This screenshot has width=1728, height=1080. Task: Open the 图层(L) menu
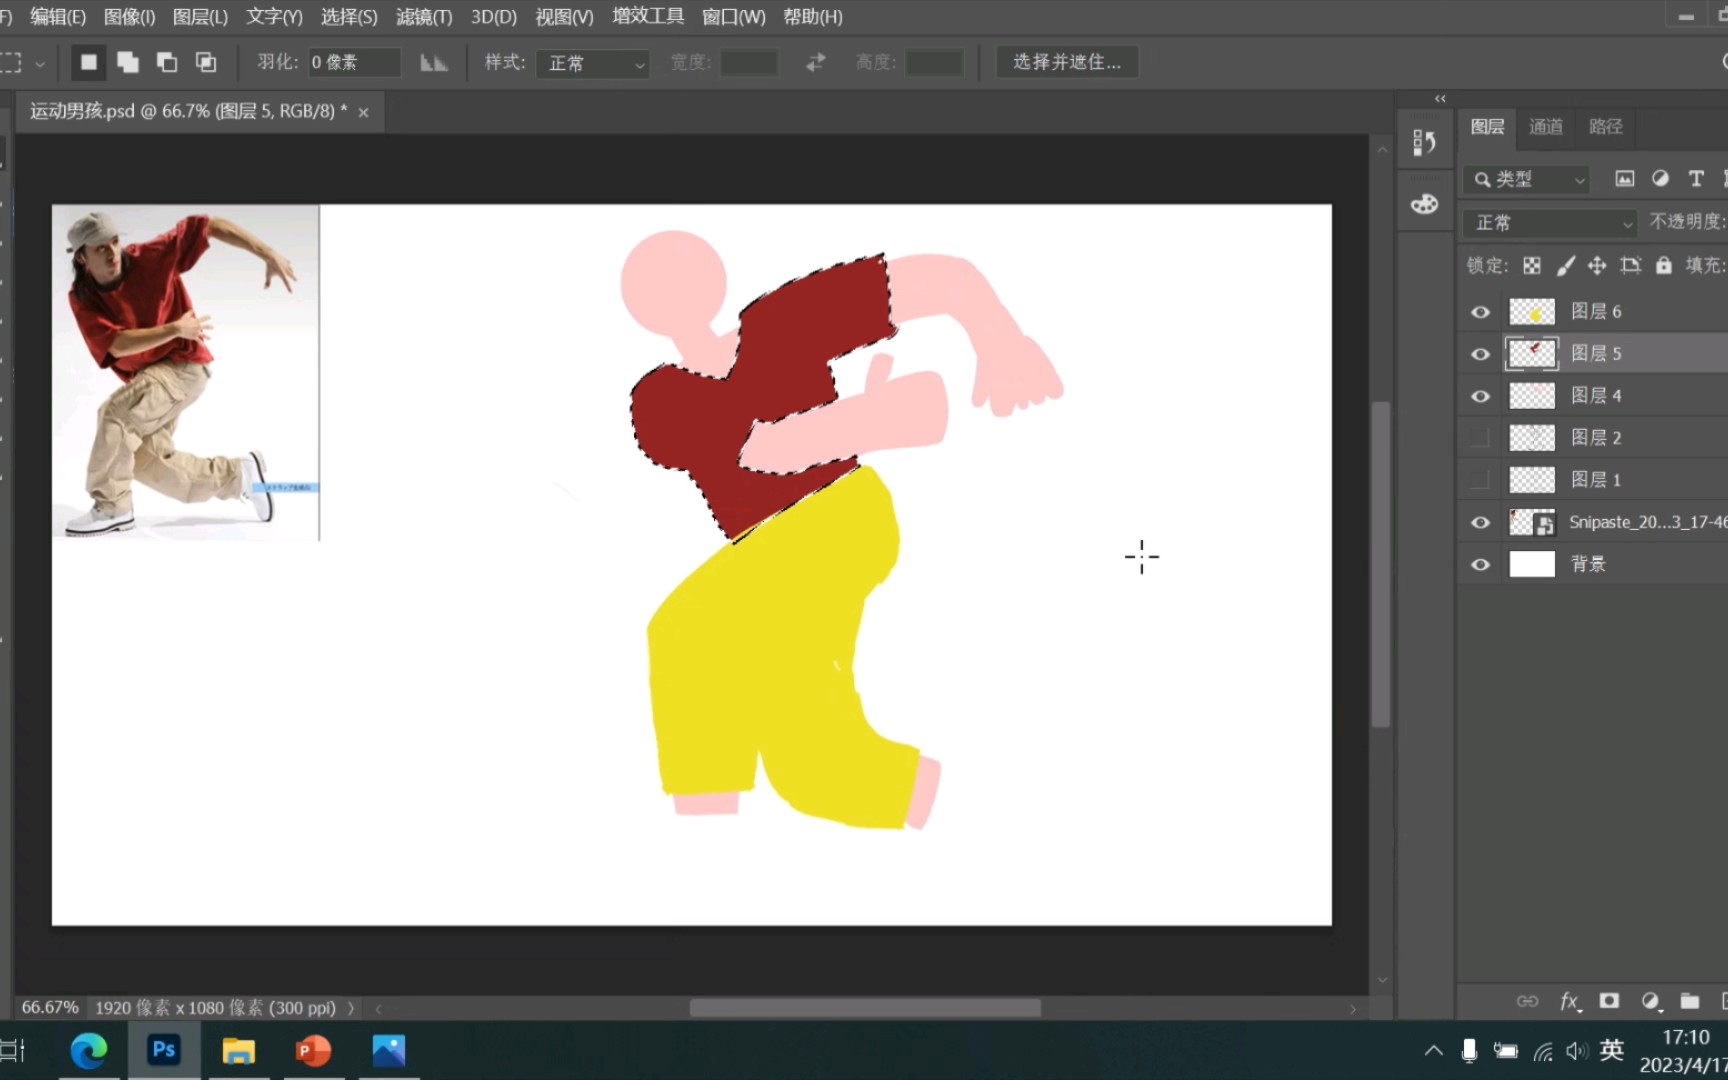[200, 17]
